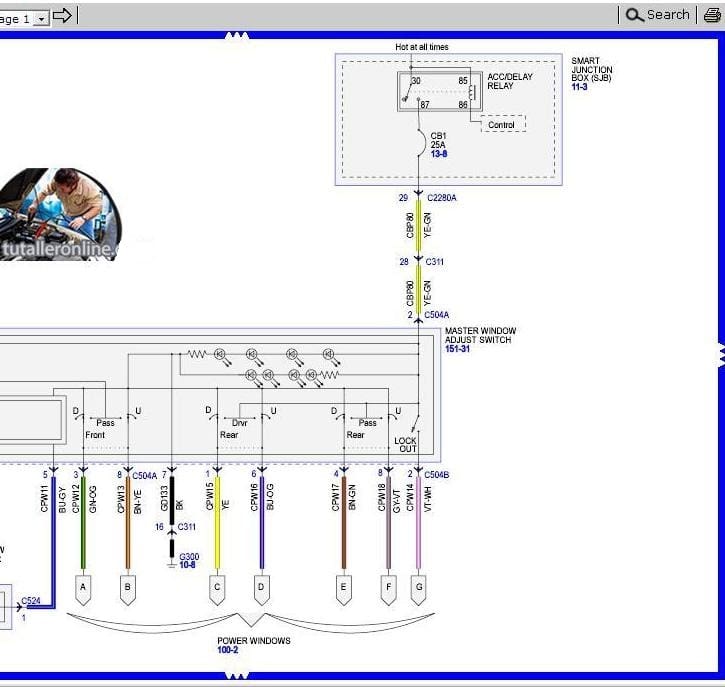Click the C2280A connector label
Image resolution: width=725 pixels, height=687 pixels.
click(442, 198)
